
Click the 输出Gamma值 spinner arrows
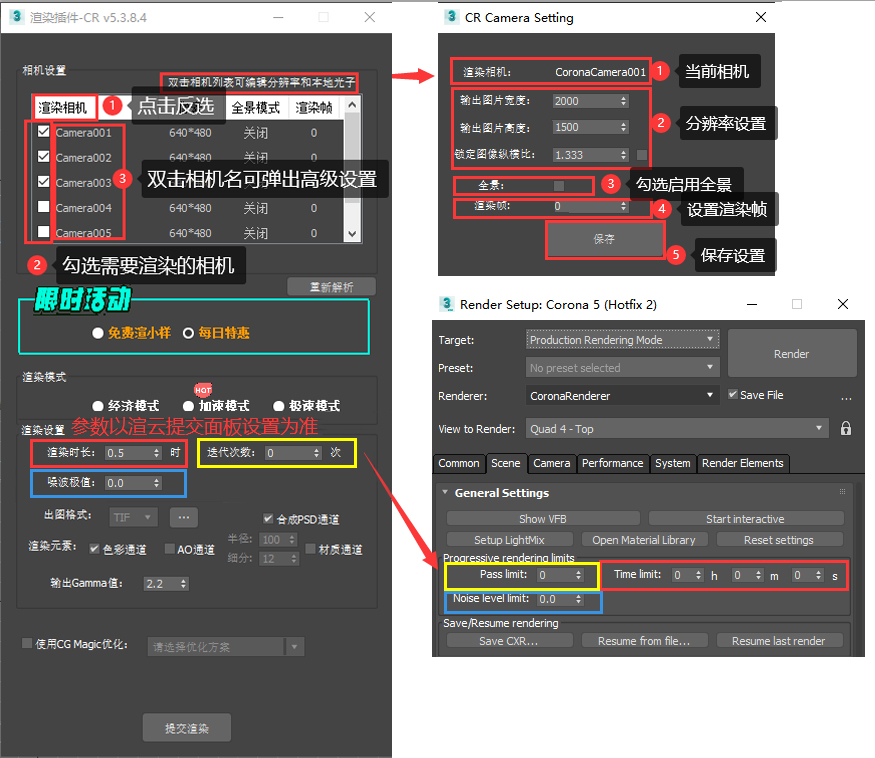[x=184, y=584]
